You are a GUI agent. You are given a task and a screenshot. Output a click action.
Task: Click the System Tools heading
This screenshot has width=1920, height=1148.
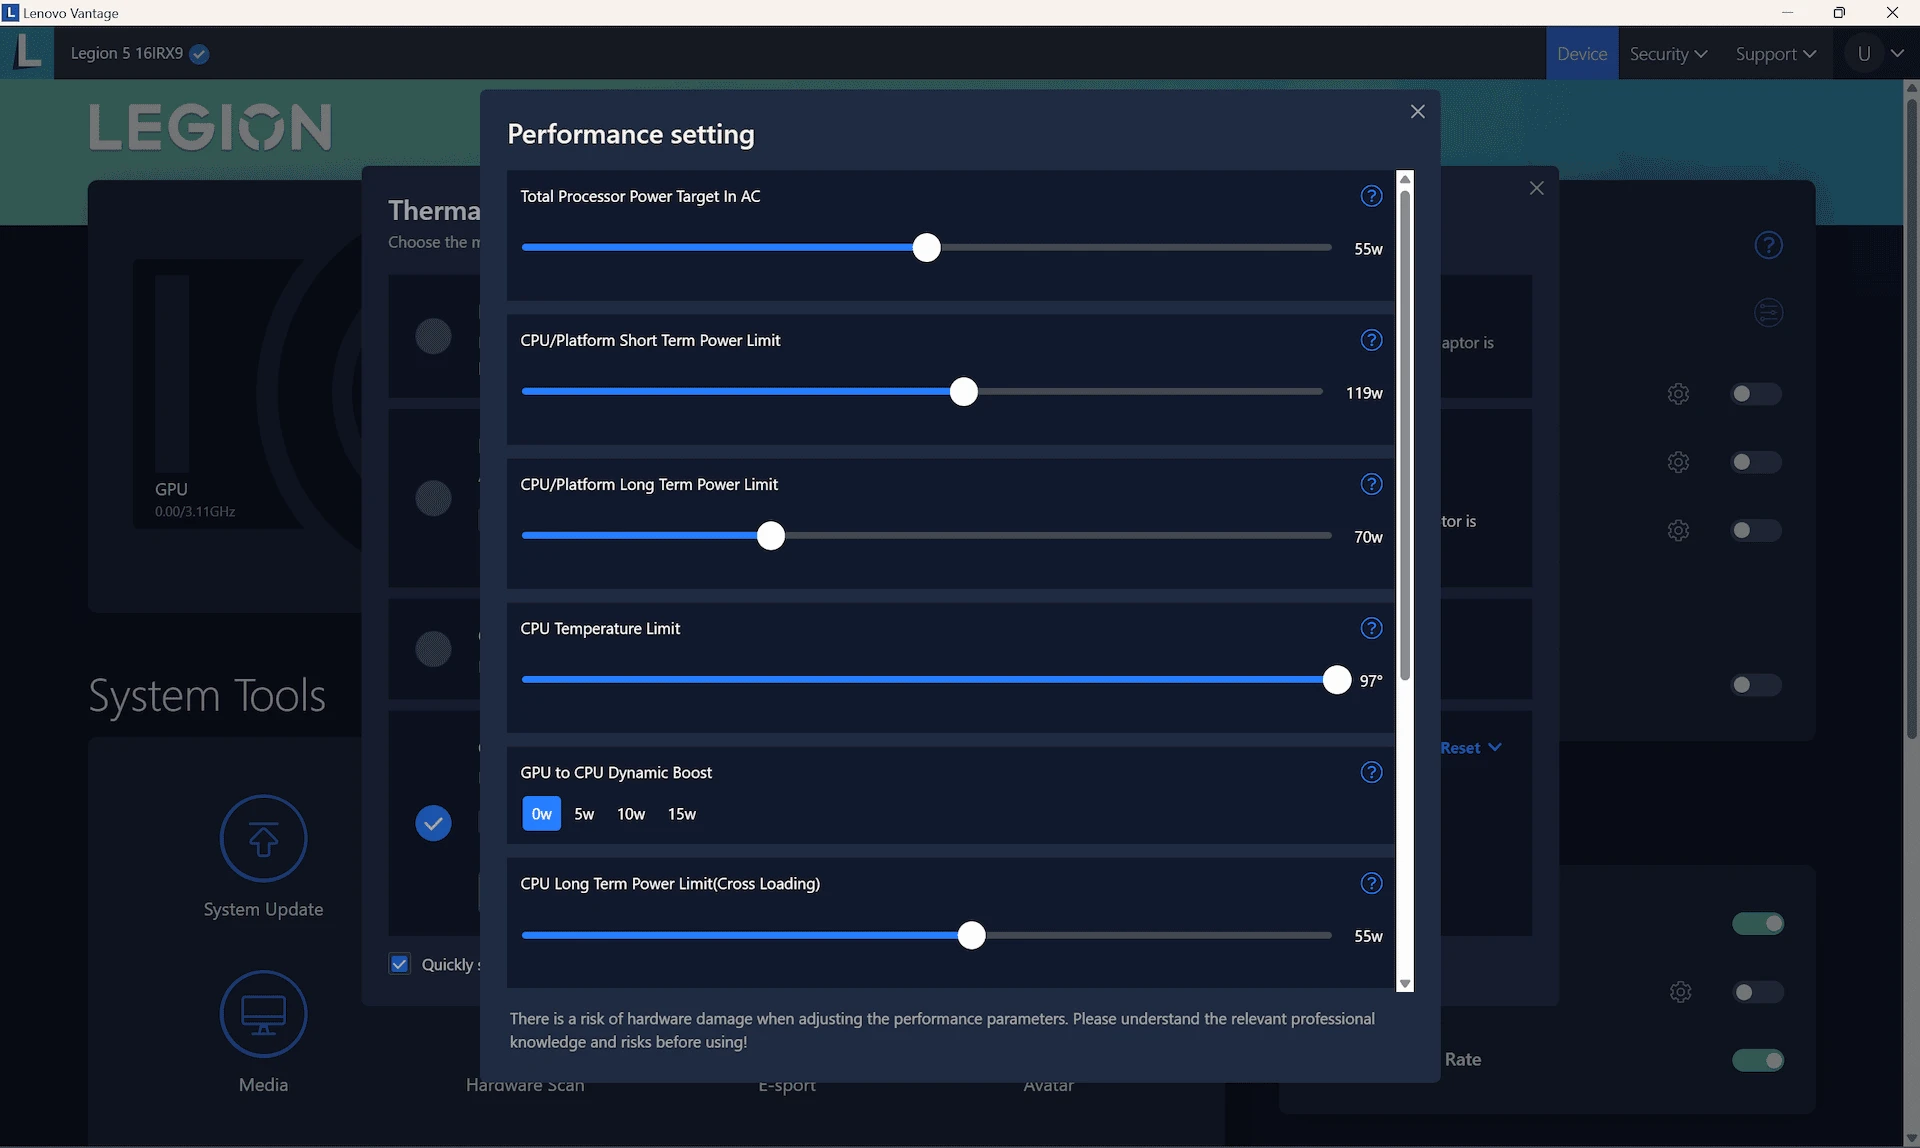[x=207, y=695]
